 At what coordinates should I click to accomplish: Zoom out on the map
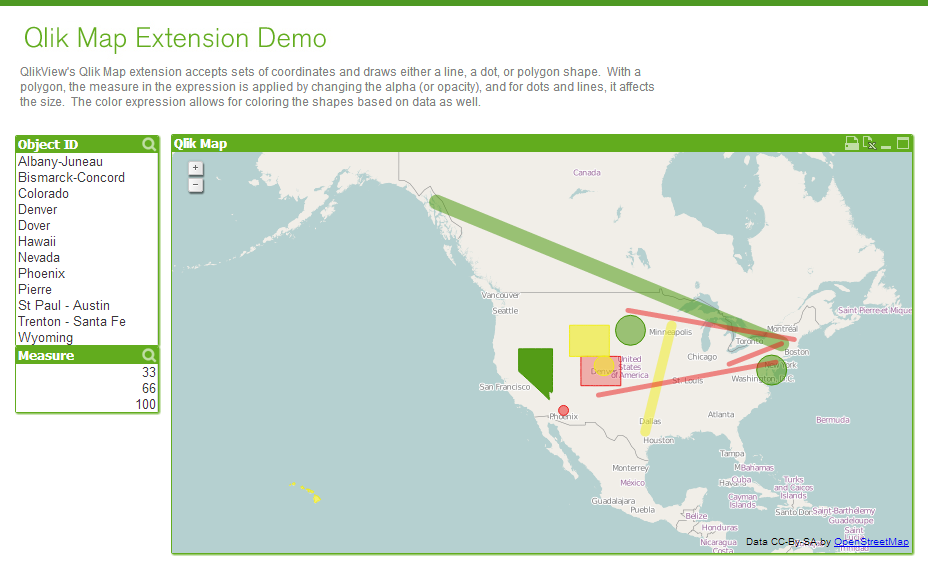click(x=196, y=185)
